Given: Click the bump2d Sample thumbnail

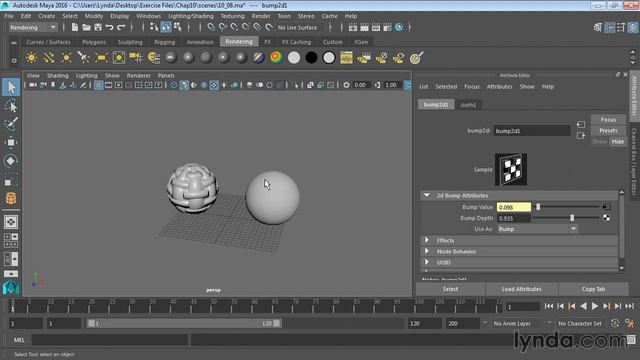Looking at the screenshot, I should pyautogui.click(x=511, y=169).
